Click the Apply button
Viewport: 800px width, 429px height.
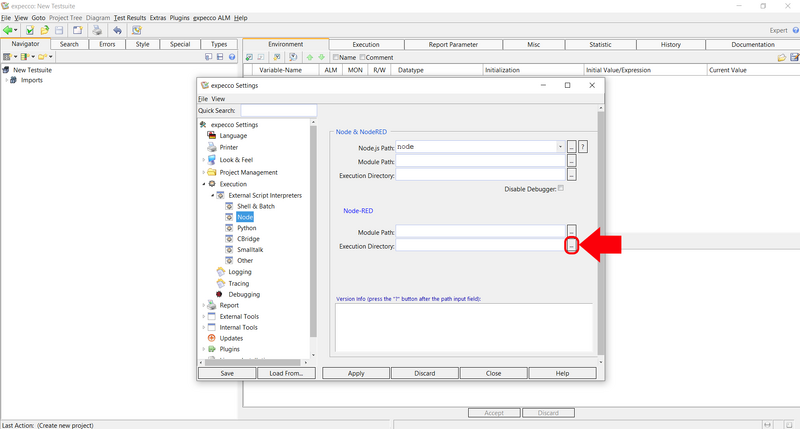(355, 373)
